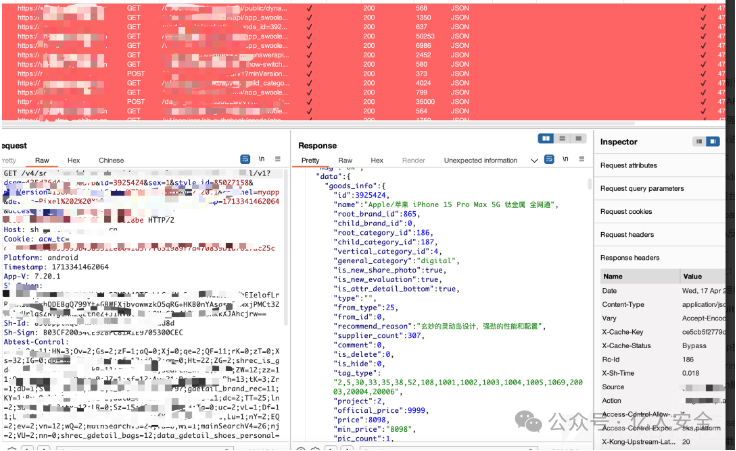The image size is (736, 451).
Task: Toggle response message wrap icon (blue)
Action: point(549,159)
